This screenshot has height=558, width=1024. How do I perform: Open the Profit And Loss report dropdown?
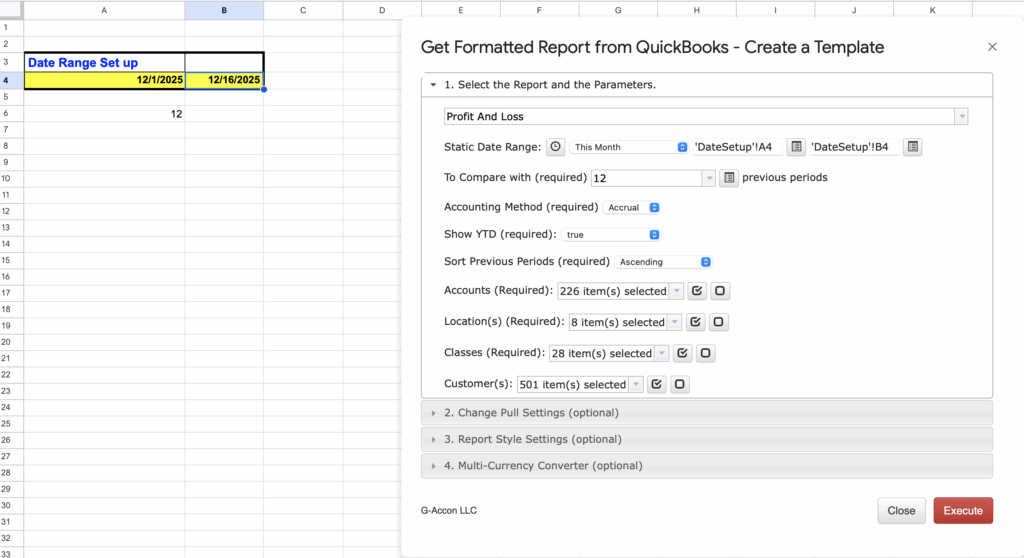706,117
